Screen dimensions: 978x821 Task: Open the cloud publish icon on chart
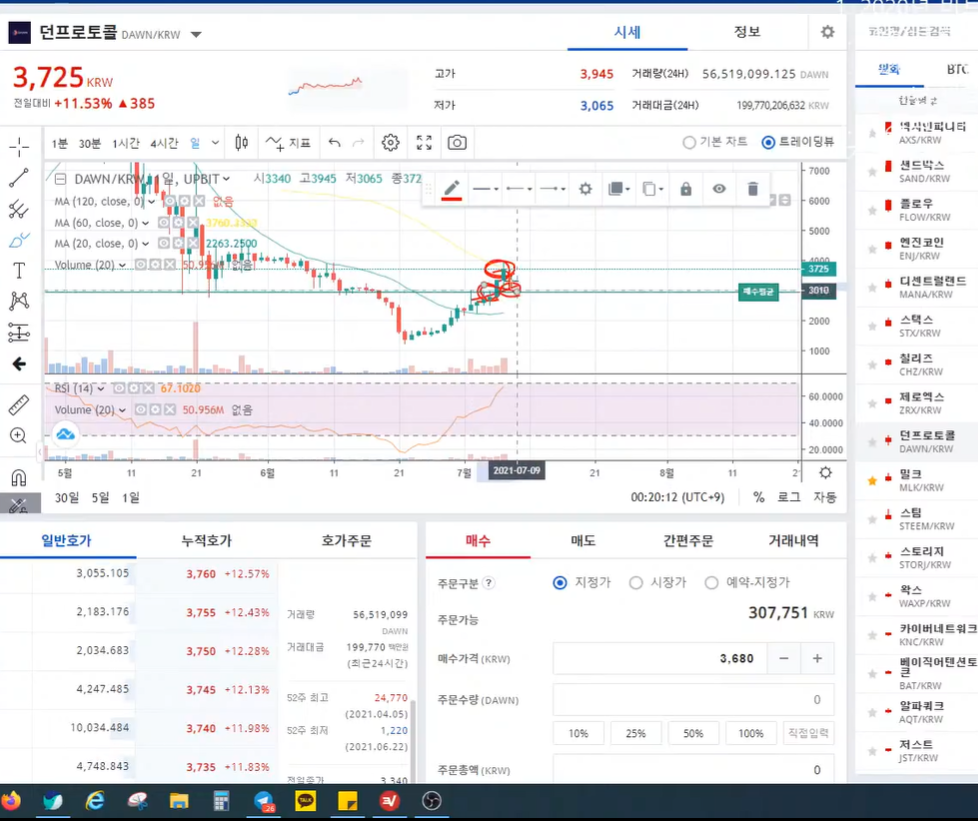[65, 435]
